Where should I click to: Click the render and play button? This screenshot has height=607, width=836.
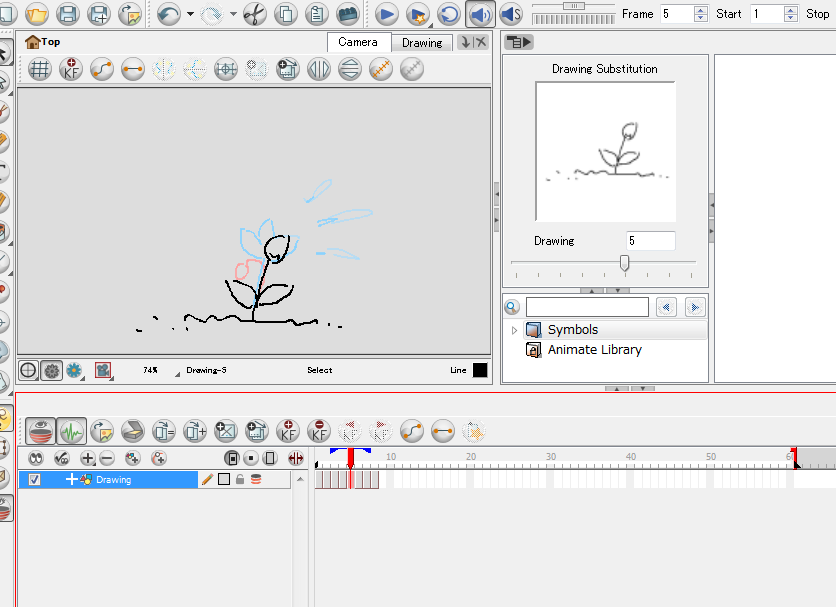(x=418, y=14)
